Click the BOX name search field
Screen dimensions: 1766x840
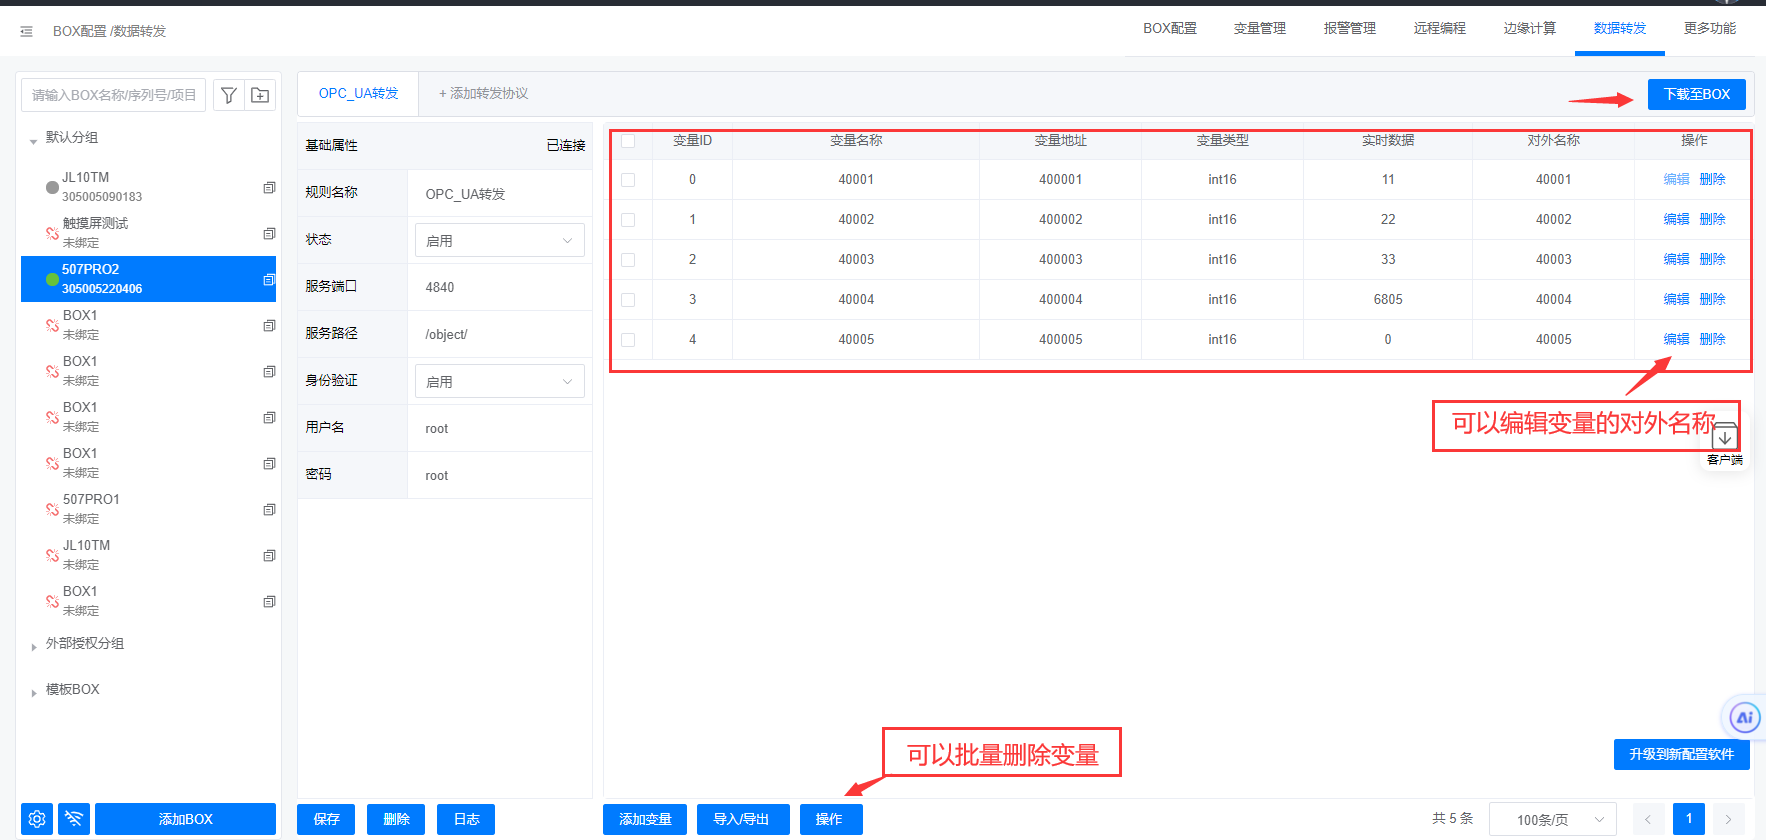click(113, 95)
